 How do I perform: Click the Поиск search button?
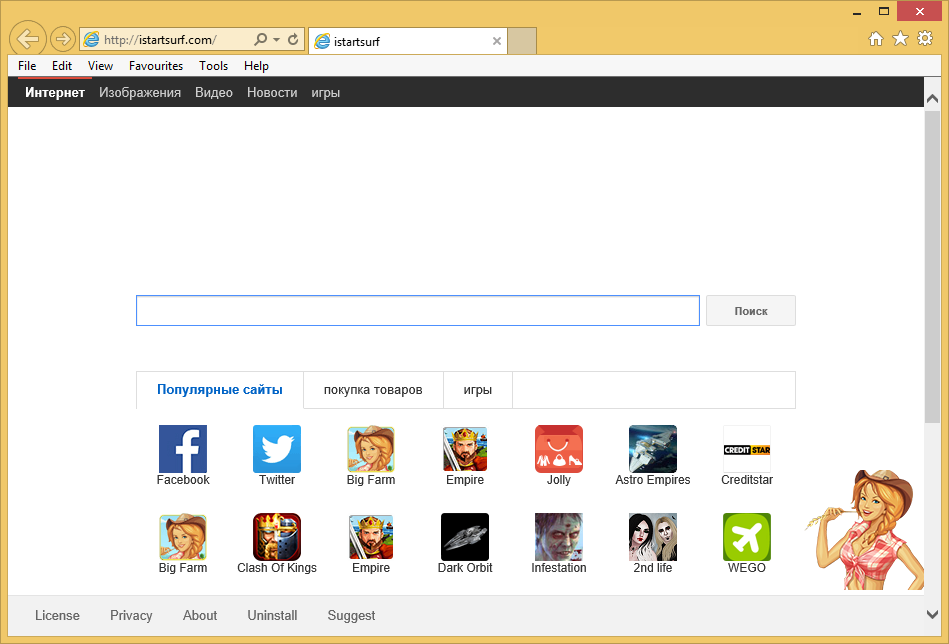pos(750,310)
